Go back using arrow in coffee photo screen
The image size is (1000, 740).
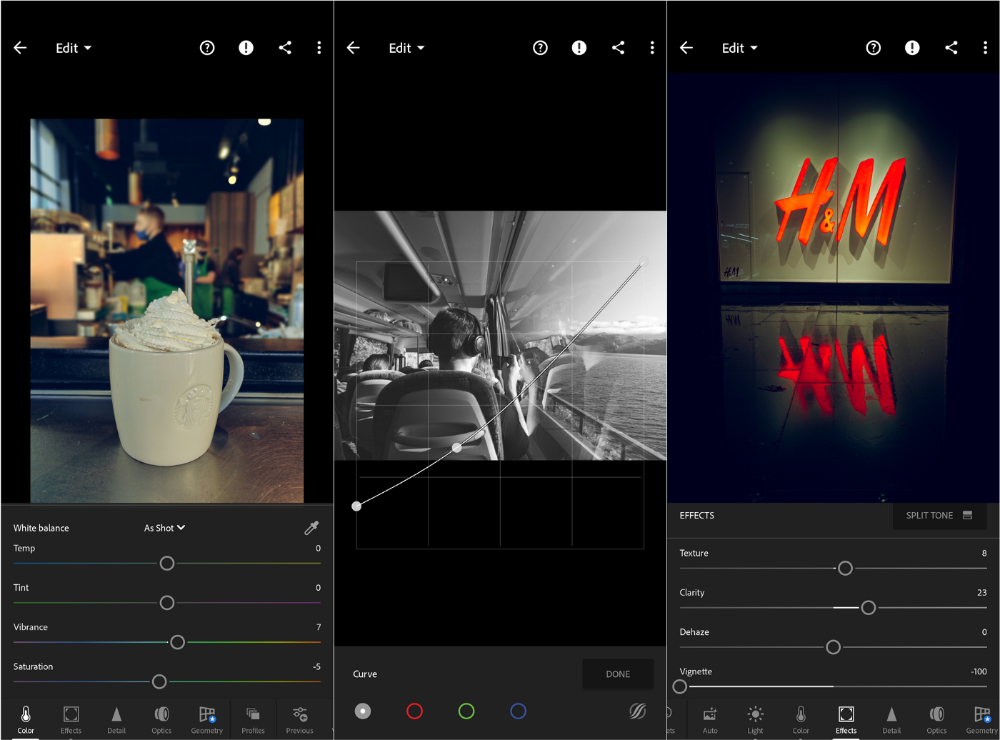coord(20,48)
